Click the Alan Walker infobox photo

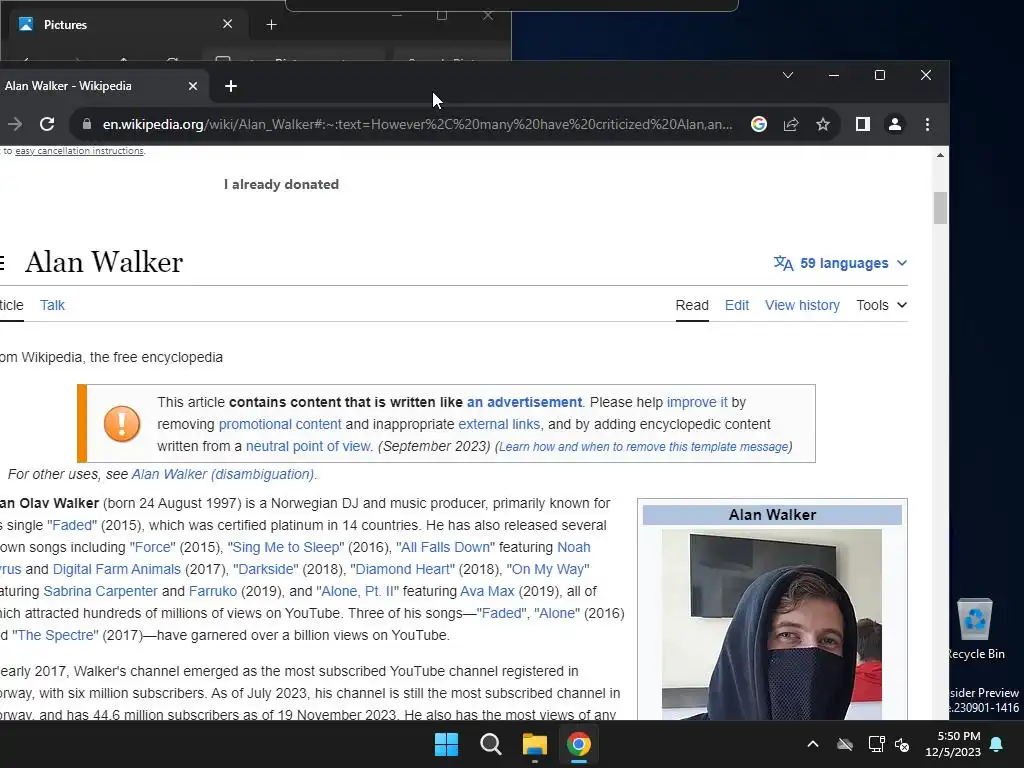(x=772, y=624)
